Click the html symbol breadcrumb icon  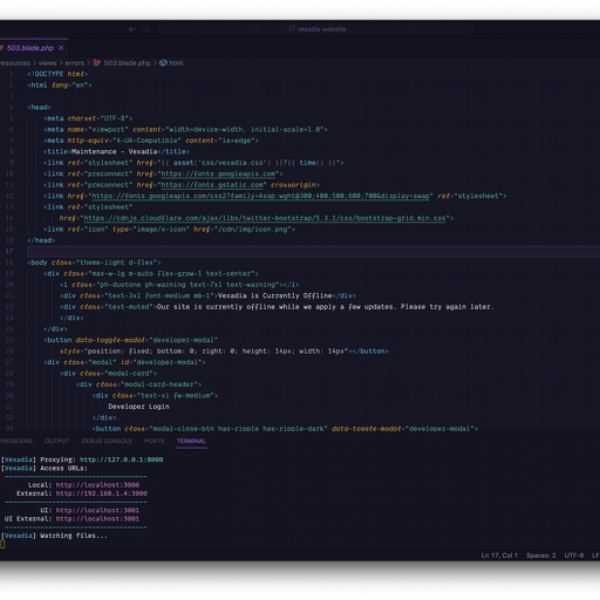163,63
